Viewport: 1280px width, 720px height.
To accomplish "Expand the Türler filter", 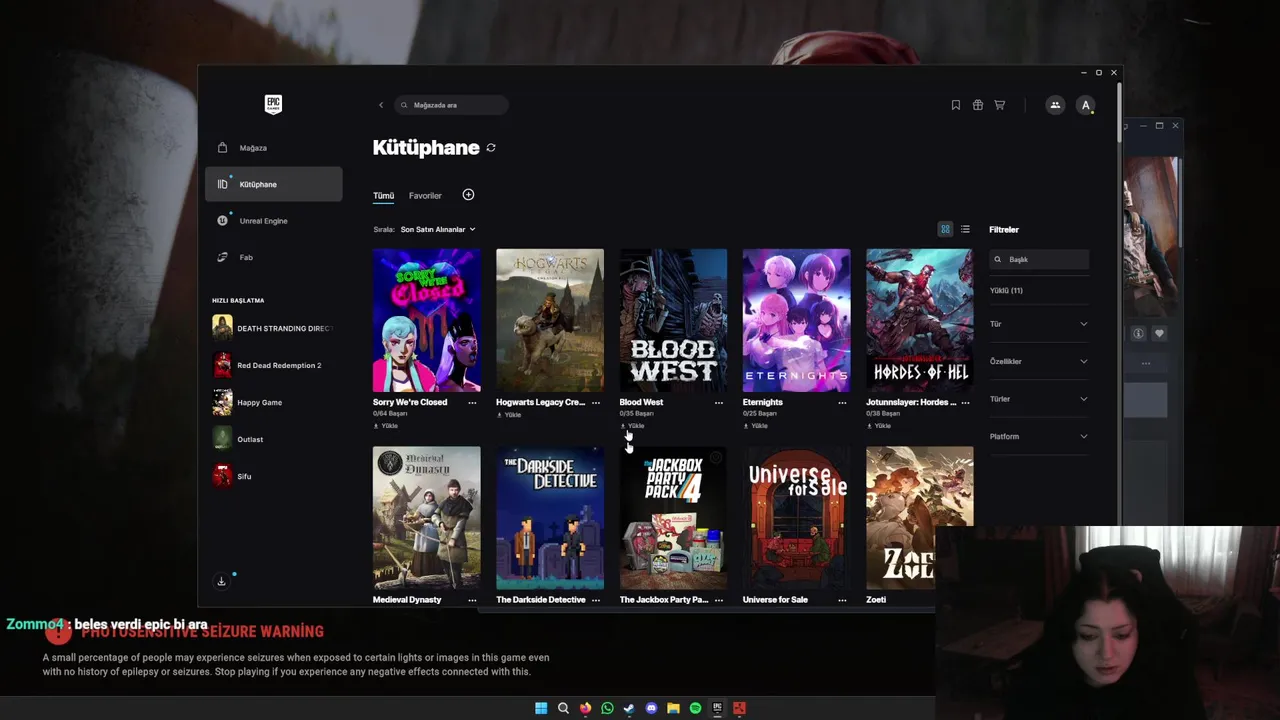I will [1039, 399].
